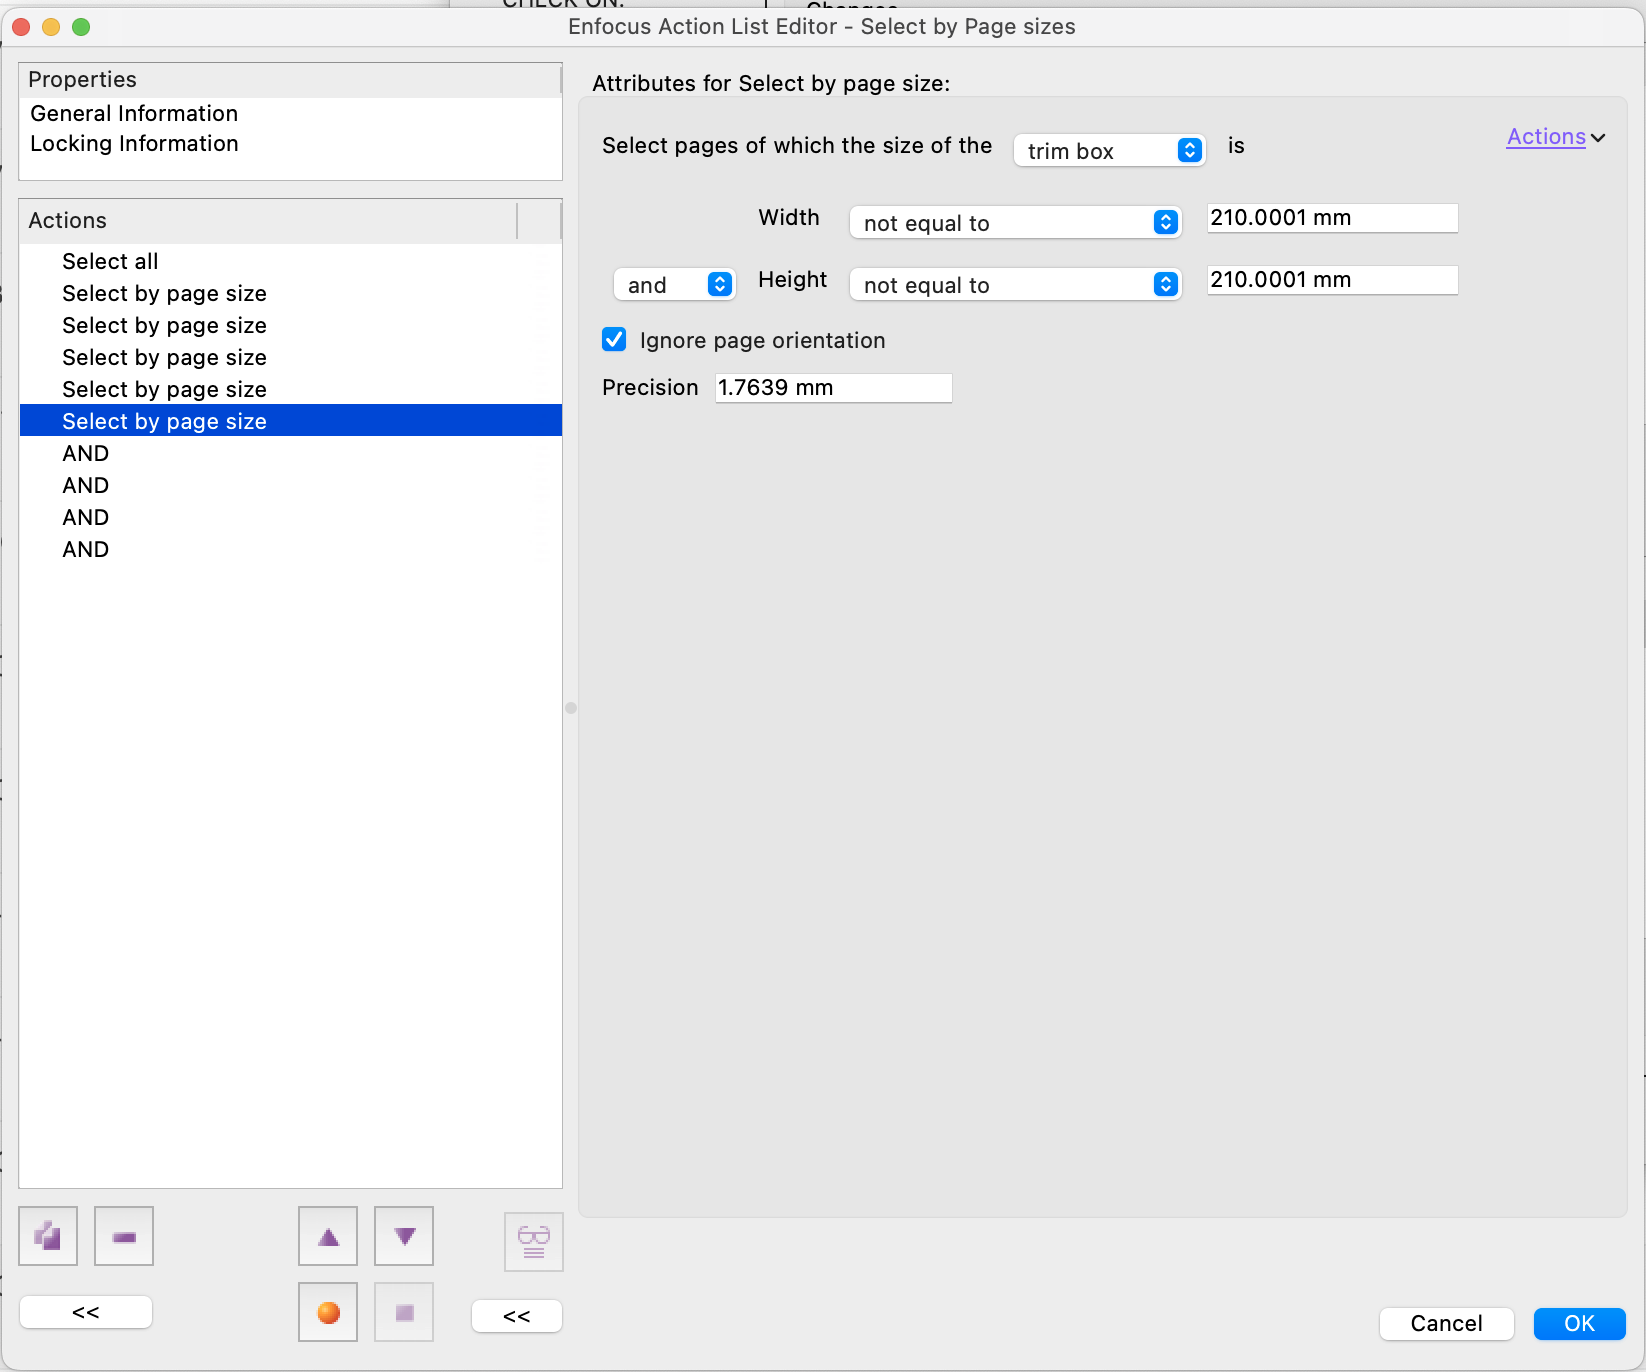Select General Information in Properties
This screenshot has height=1372, width=1646.
(134, 113)
